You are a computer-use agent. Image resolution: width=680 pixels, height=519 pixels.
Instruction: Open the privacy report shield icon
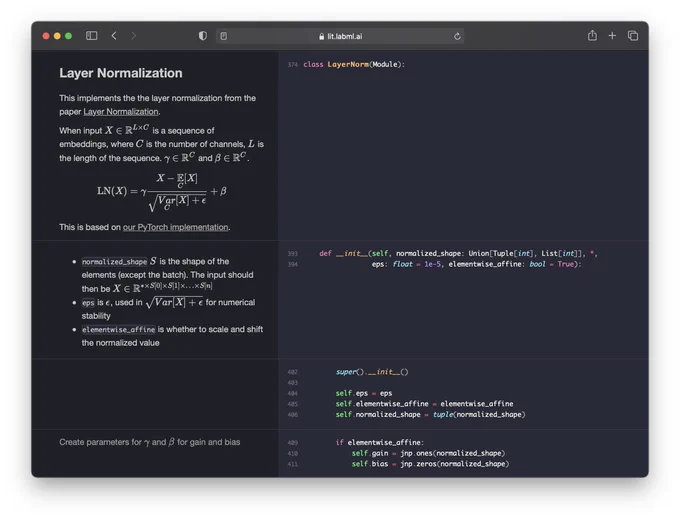coord(203,36)
